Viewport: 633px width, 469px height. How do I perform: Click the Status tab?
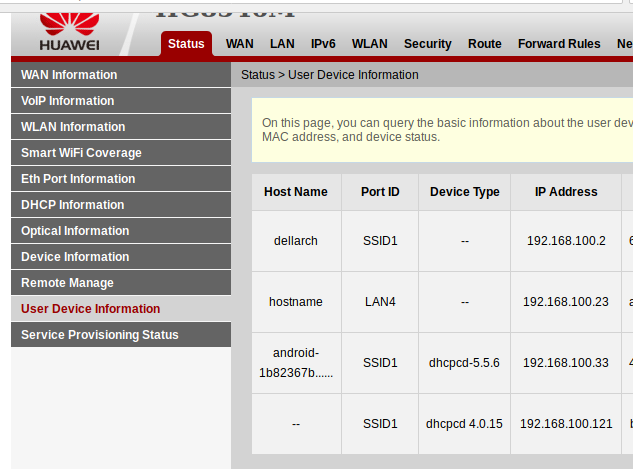pos(186,44)
